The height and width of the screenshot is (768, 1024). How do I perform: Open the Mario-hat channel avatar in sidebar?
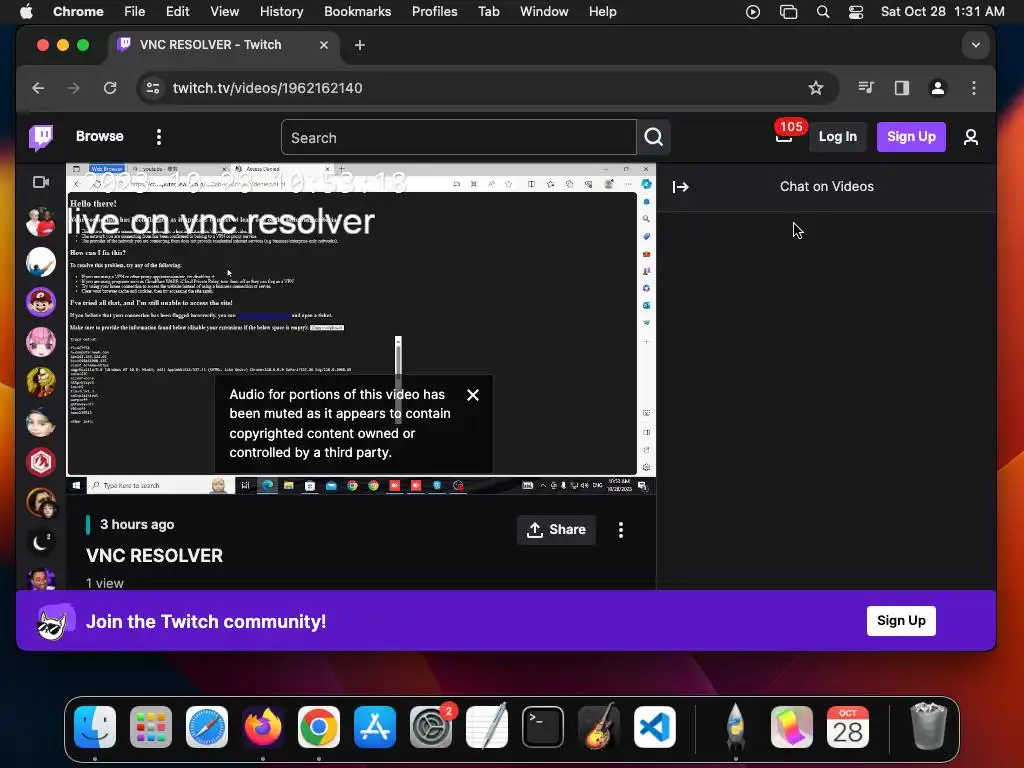40,302
